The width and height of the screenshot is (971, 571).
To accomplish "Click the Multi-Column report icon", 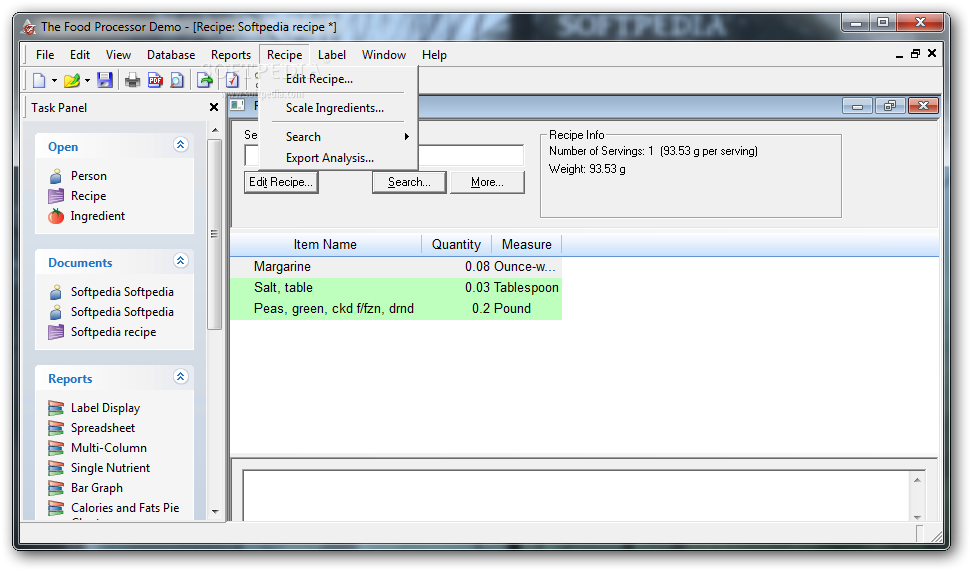I will 56,448.
